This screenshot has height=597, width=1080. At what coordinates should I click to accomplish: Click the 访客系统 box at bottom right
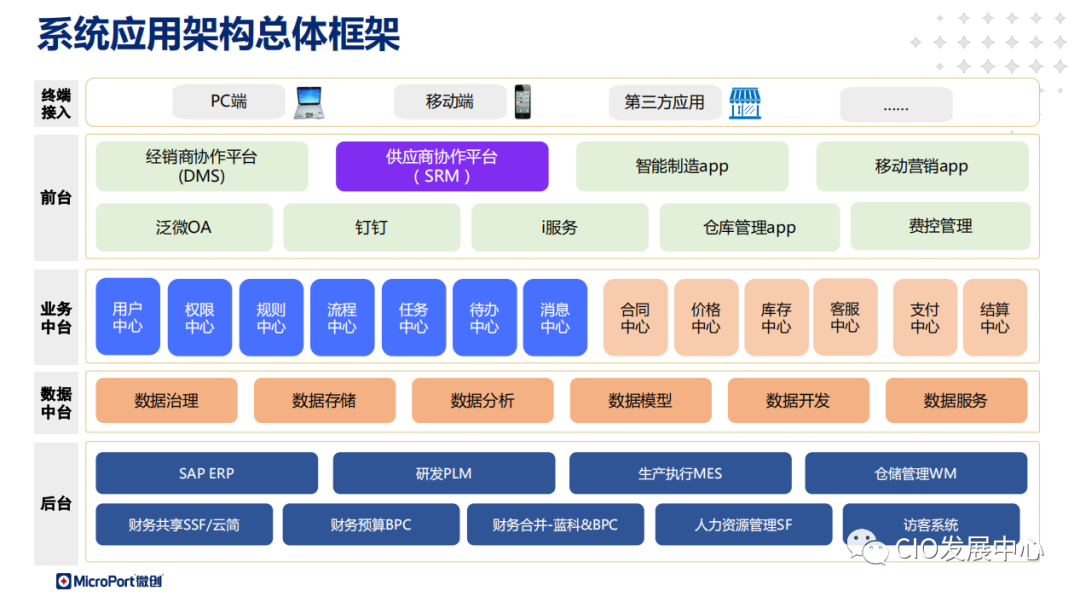click(x=930, y=524)
